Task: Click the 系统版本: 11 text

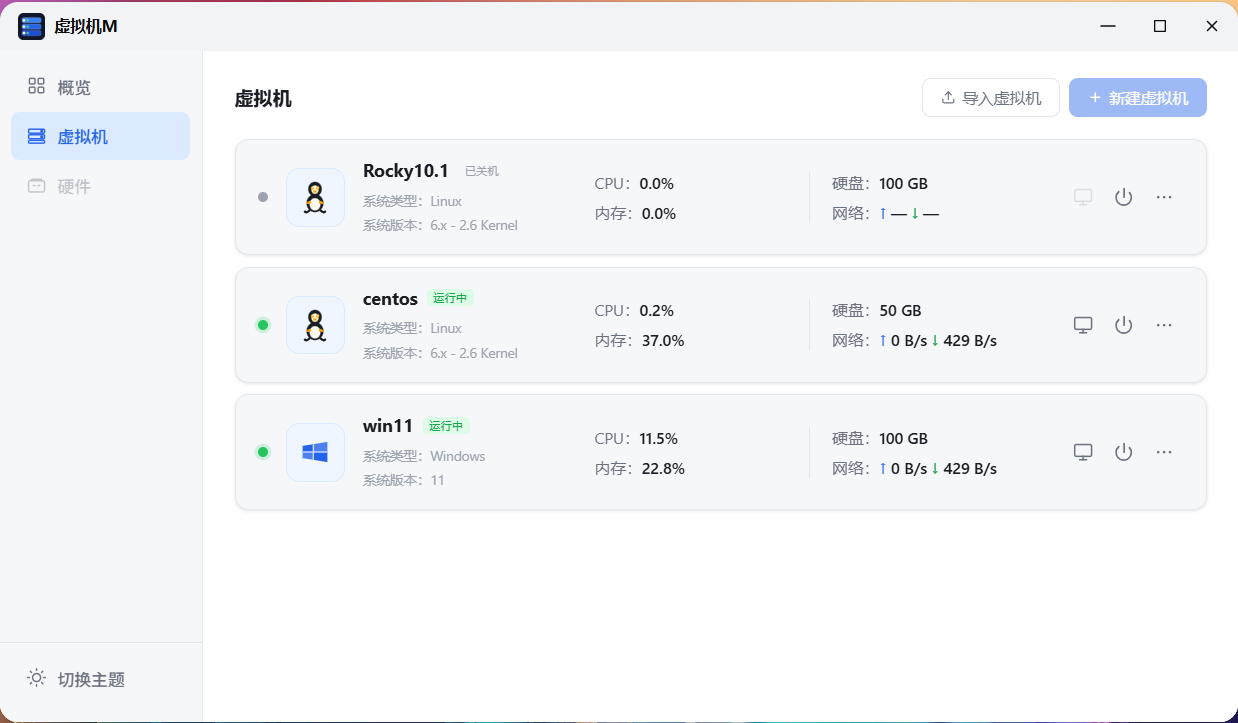Action: 404,480
